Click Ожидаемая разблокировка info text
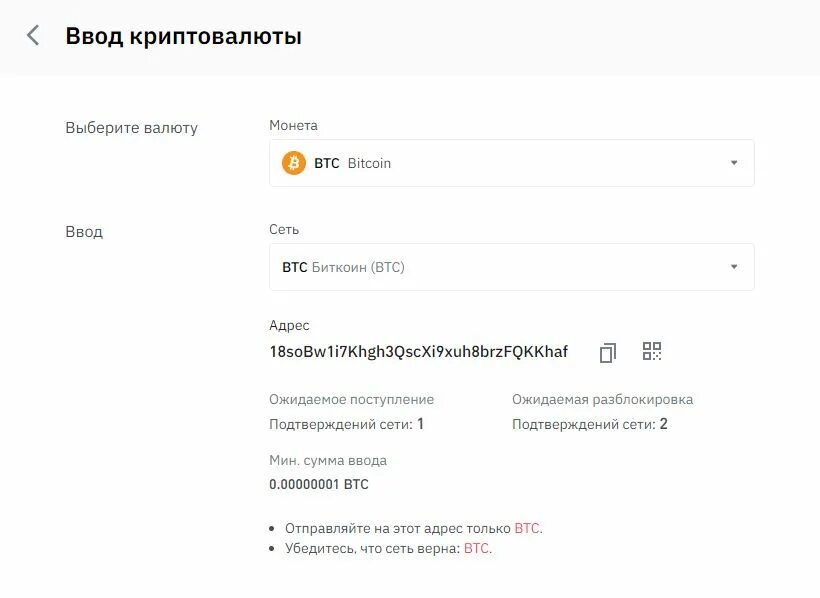Viewport: 820px width, 598px height. [602, 399]
